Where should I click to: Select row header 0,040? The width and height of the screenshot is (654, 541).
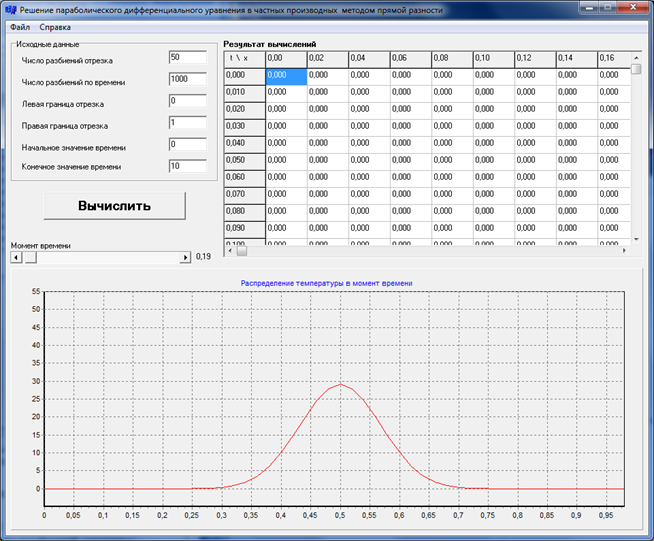pyautogui.click(x=244, y=145)
